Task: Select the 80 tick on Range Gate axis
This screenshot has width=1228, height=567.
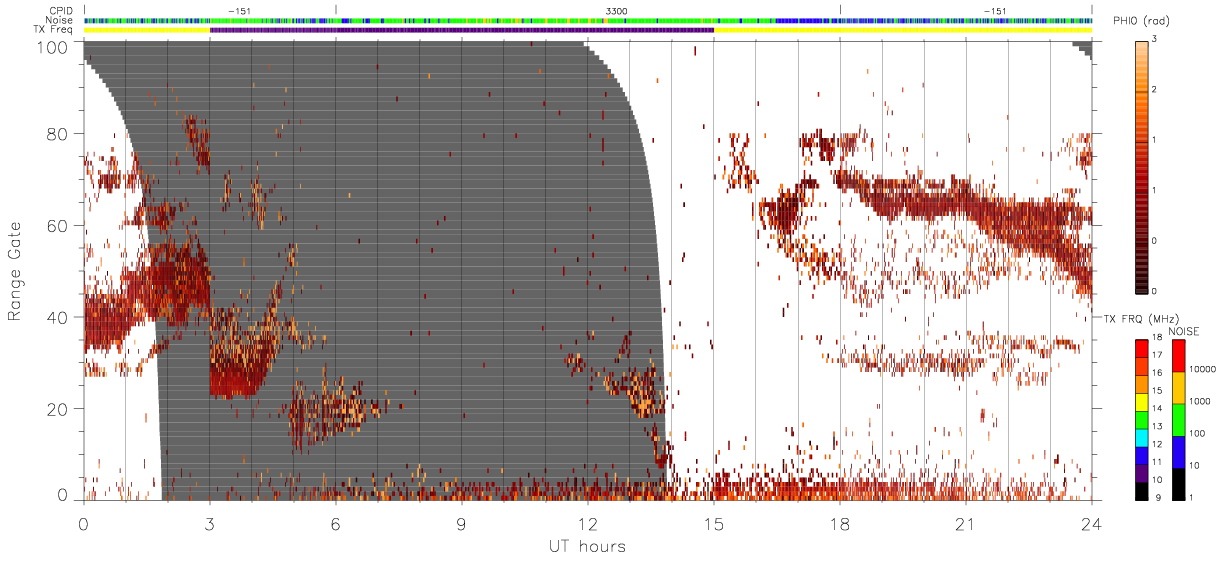Action: coord(58,133)
